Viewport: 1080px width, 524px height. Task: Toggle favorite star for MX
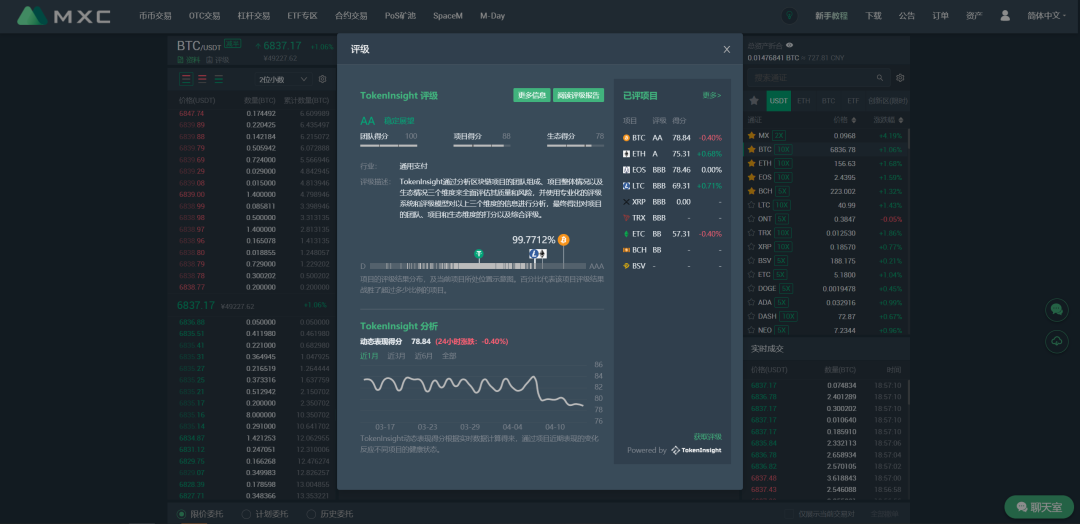point(751,136)
